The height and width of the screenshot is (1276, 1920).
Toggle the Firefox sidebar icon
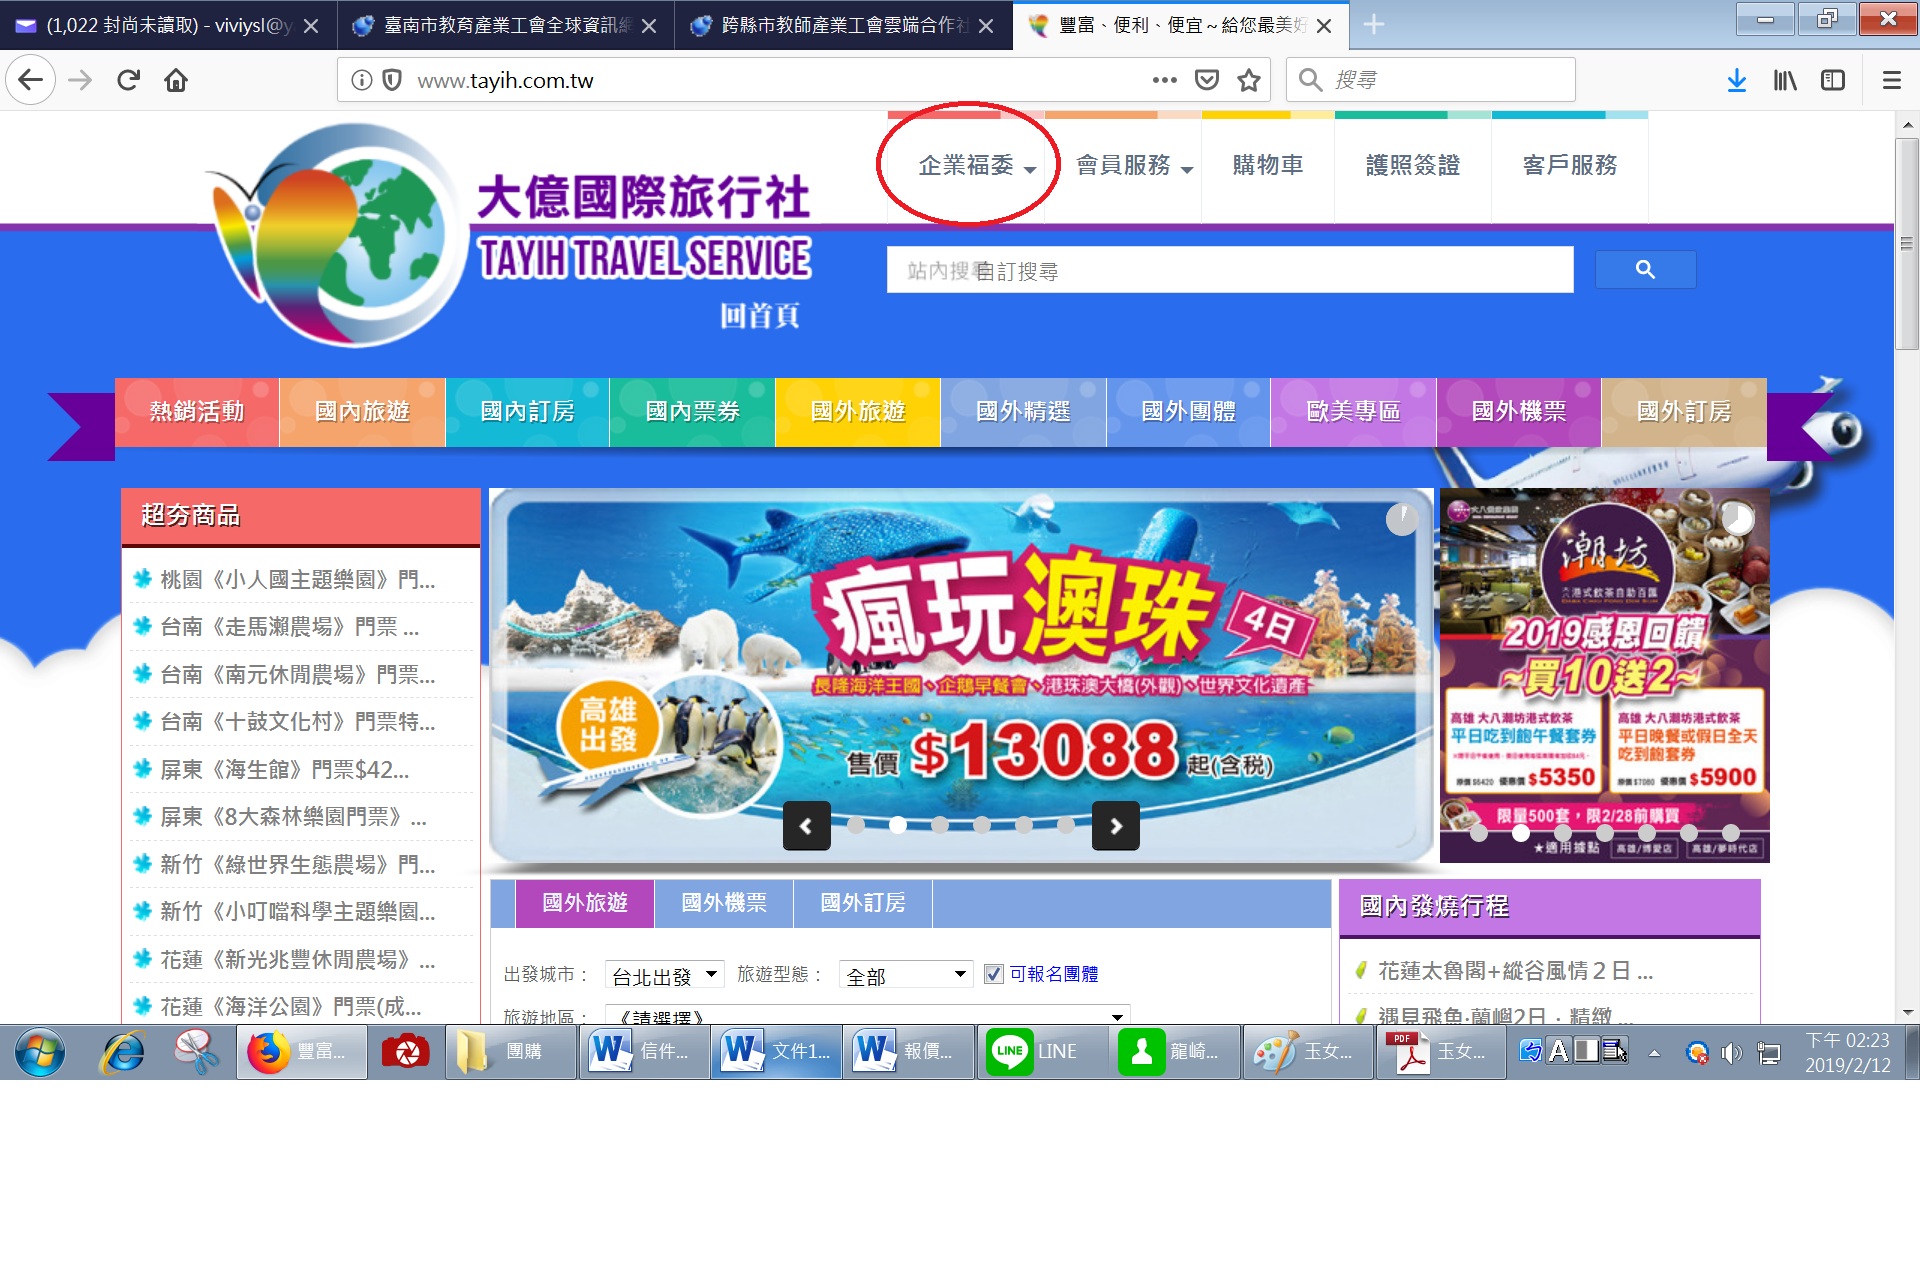tap(1833, 80)
